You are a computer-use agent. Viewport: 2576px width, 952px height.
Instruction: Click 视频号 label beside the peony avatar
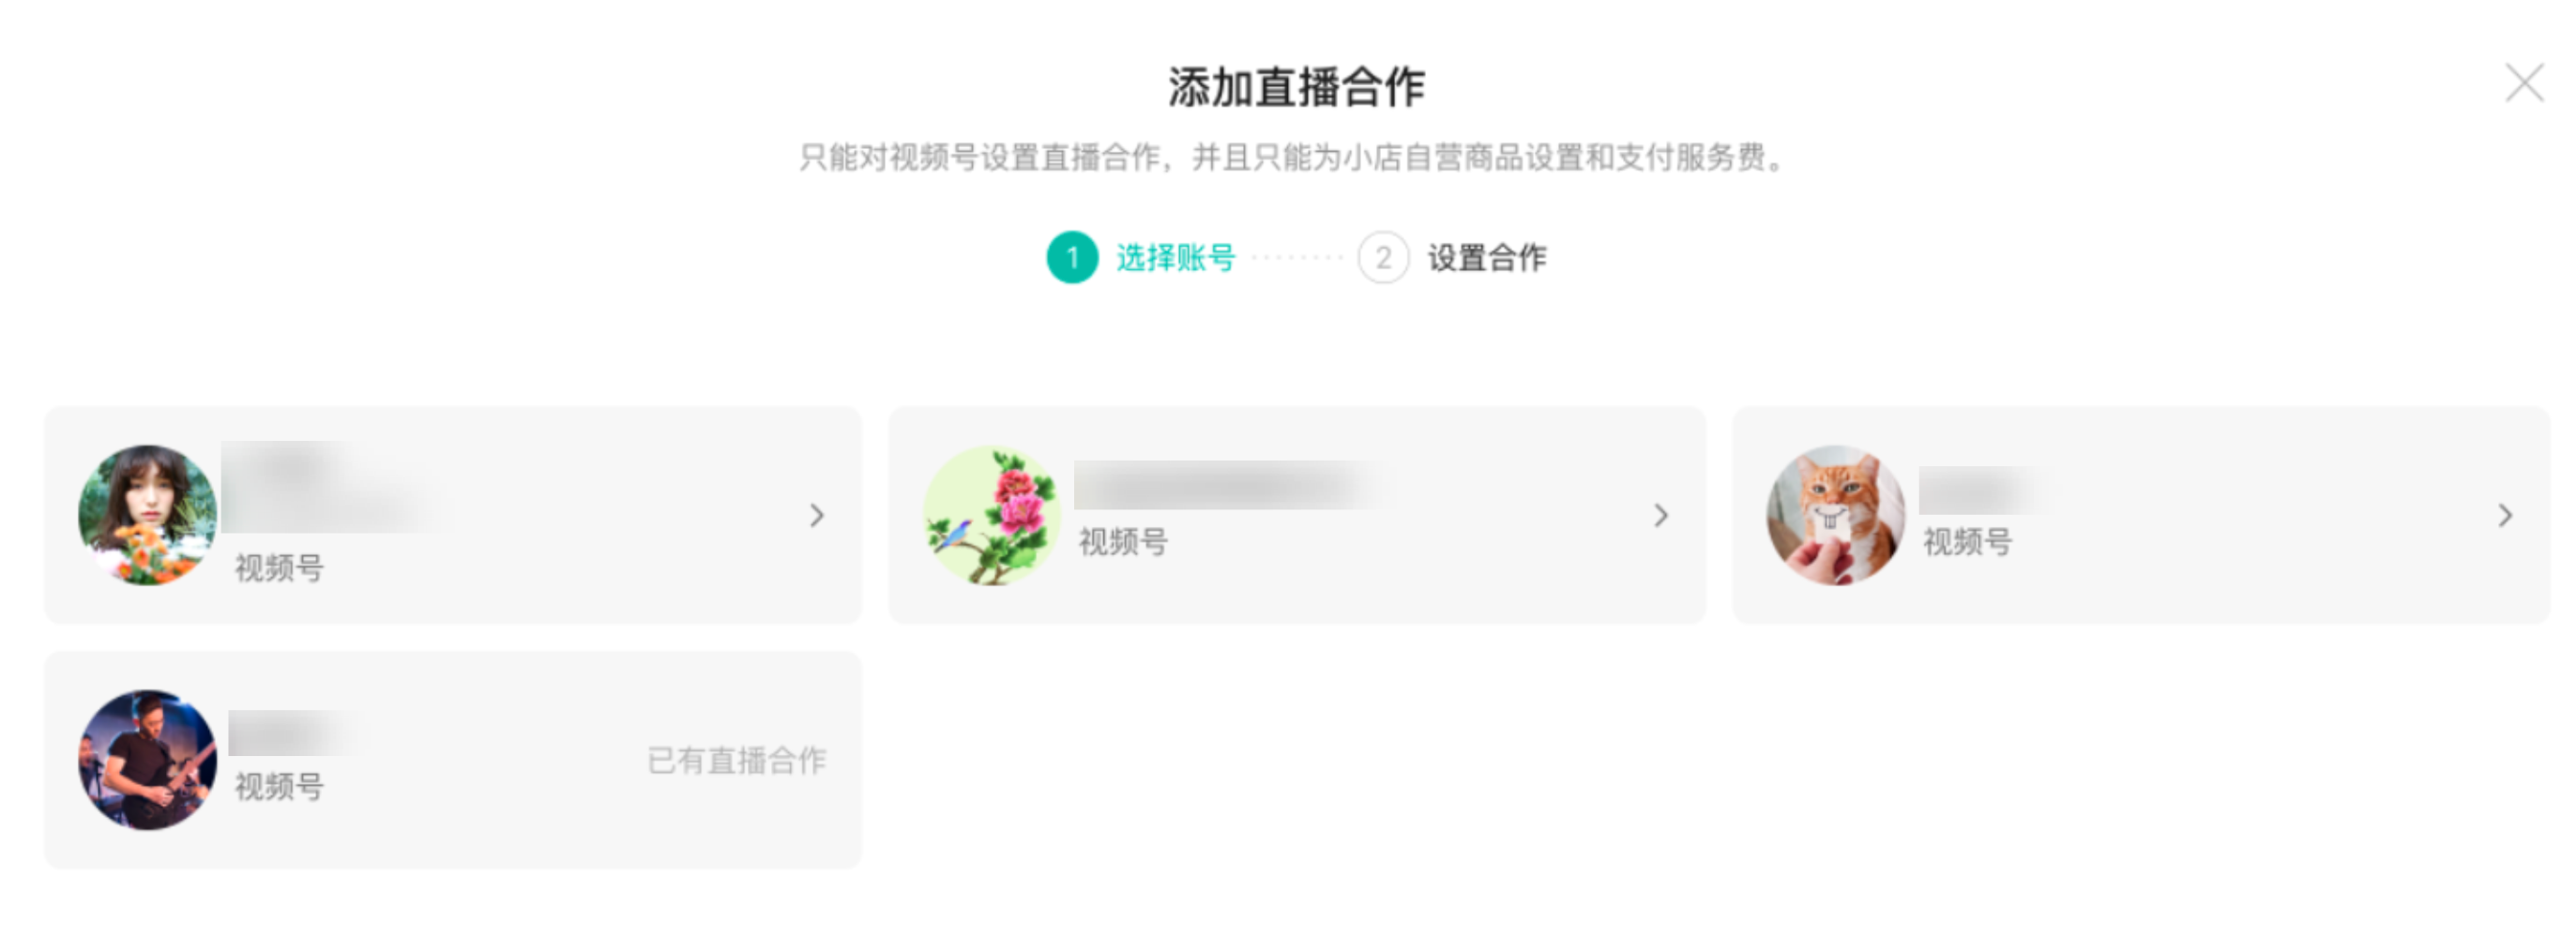point(1123,542)
